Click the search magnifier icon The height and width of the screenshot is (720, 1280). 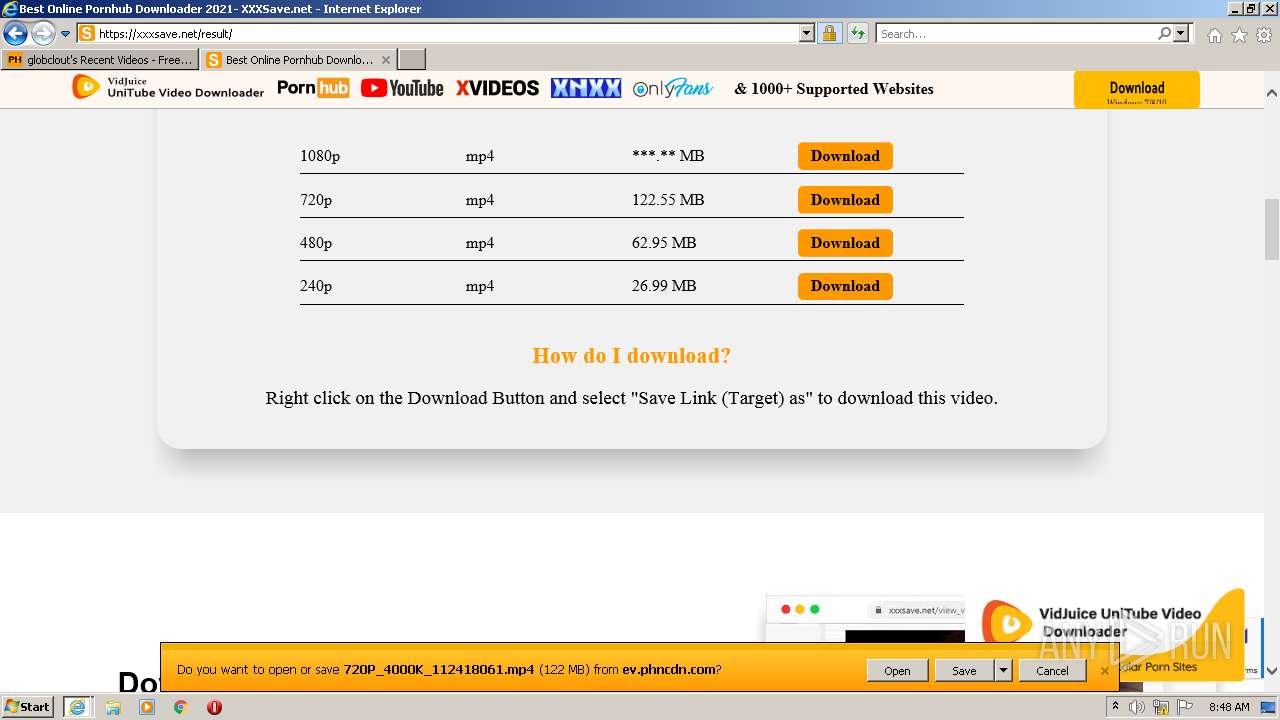(x=1164, y=33)
